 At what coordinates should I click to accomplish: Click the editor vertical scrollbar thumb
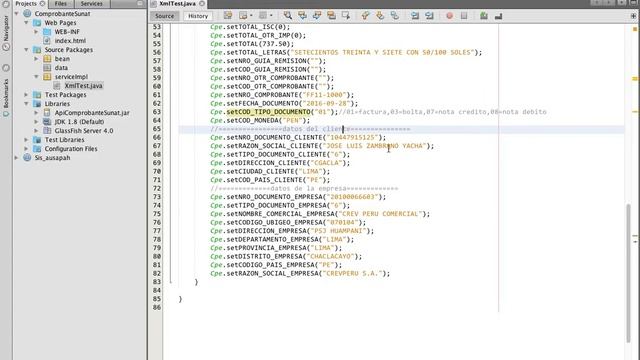coord(628,273)
